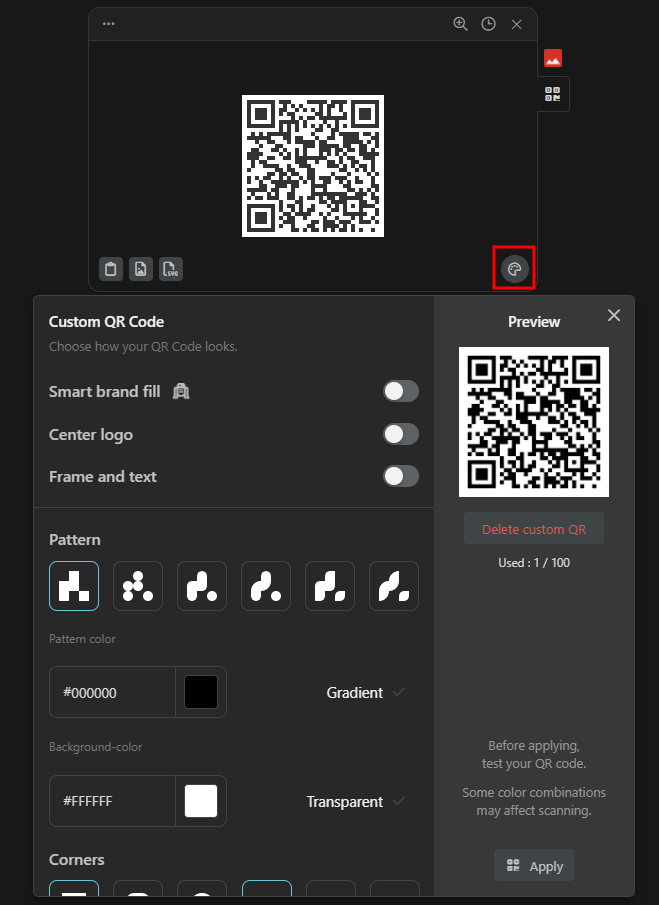The height and width of the screenshot is (905, 659).
Task: Pick the black pattern color swatch
Action: [201, 692]
